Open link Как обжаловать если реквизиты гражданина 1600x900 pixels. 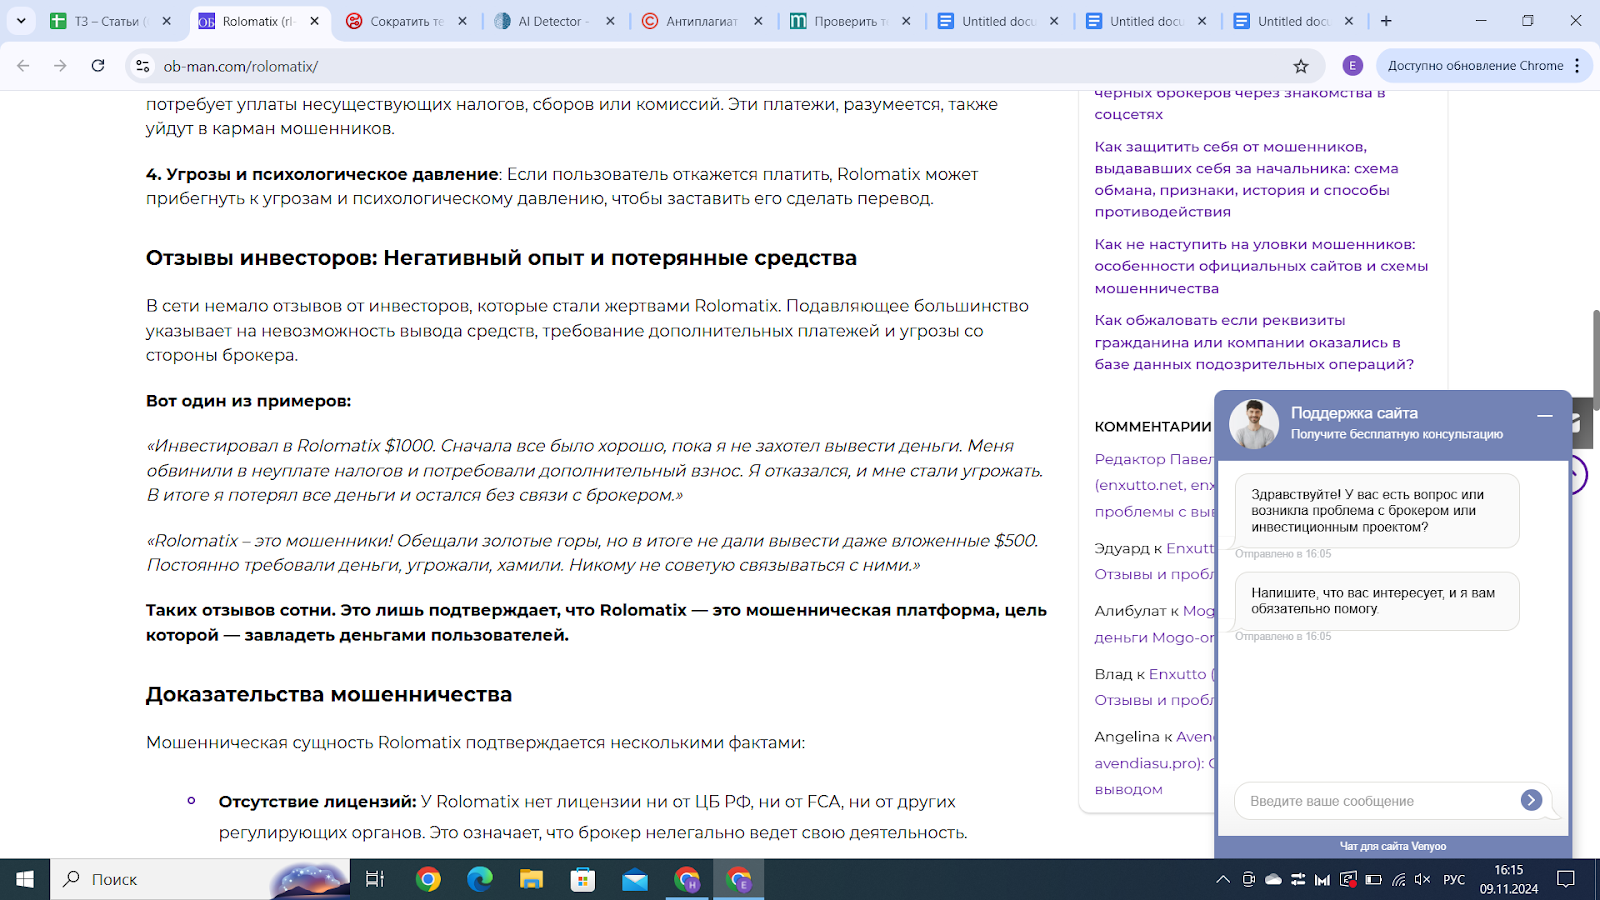point(1254,342)
